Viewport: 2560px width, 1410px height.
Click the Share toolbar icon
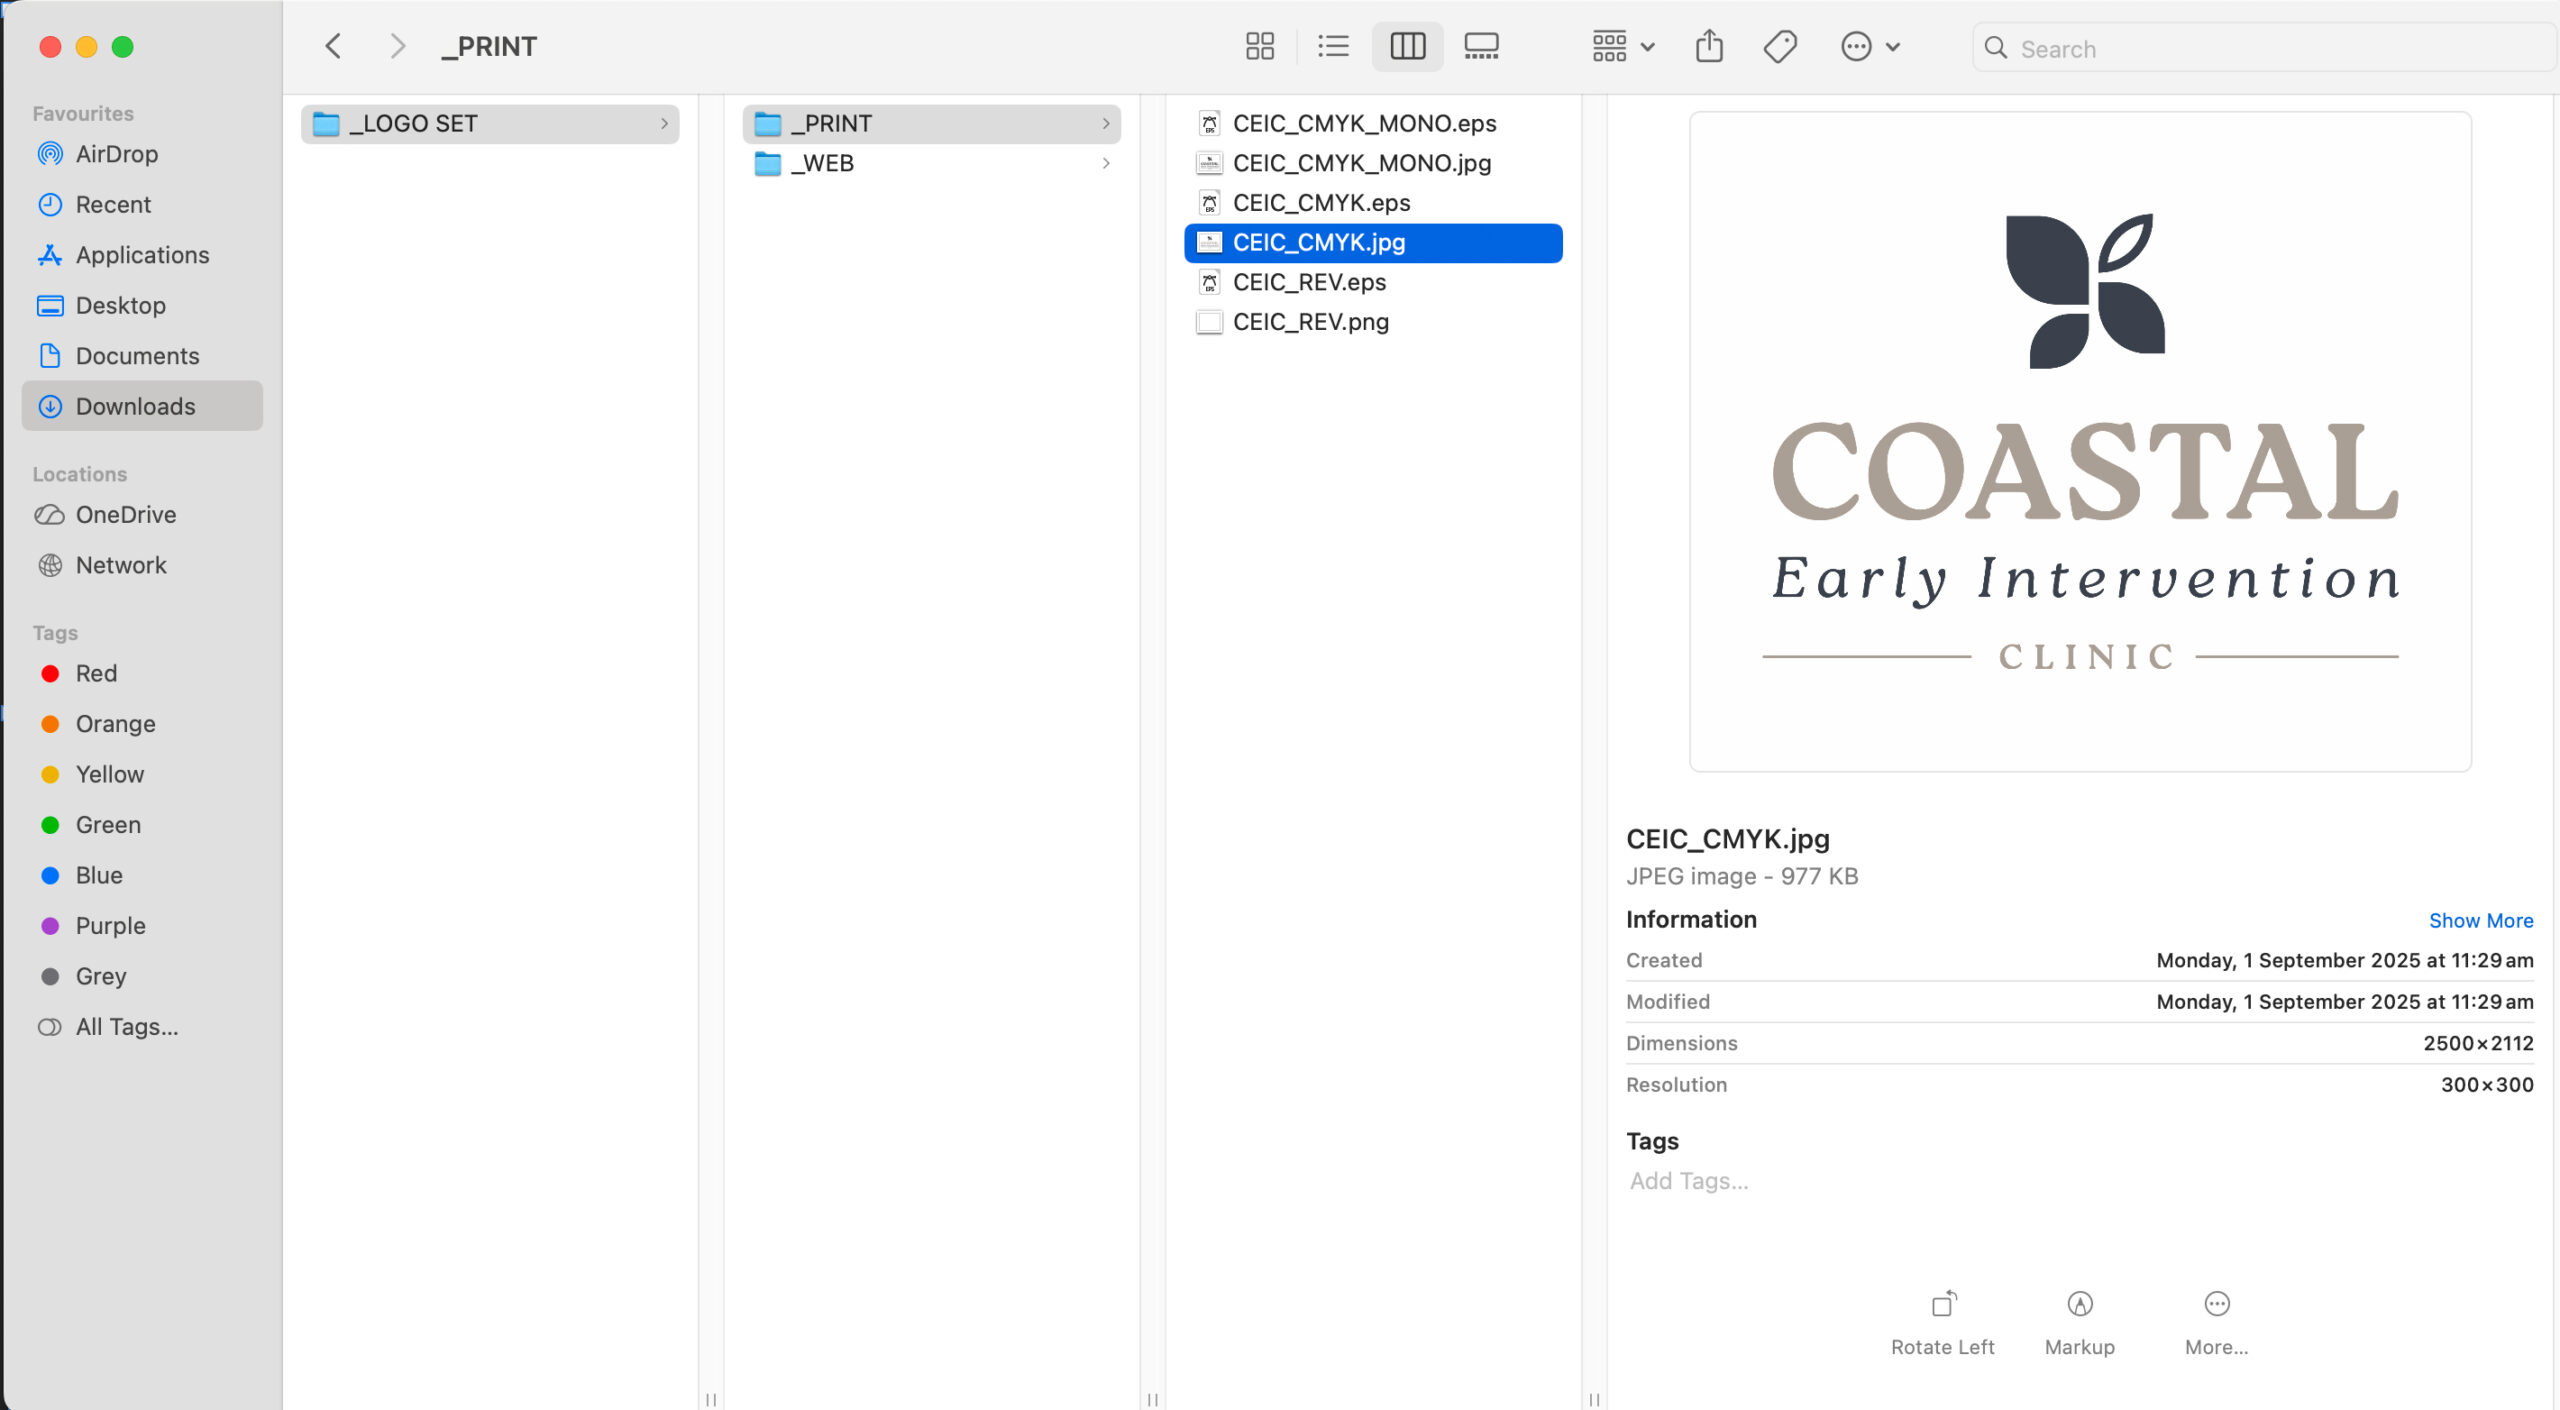(x=1709, y=46)
